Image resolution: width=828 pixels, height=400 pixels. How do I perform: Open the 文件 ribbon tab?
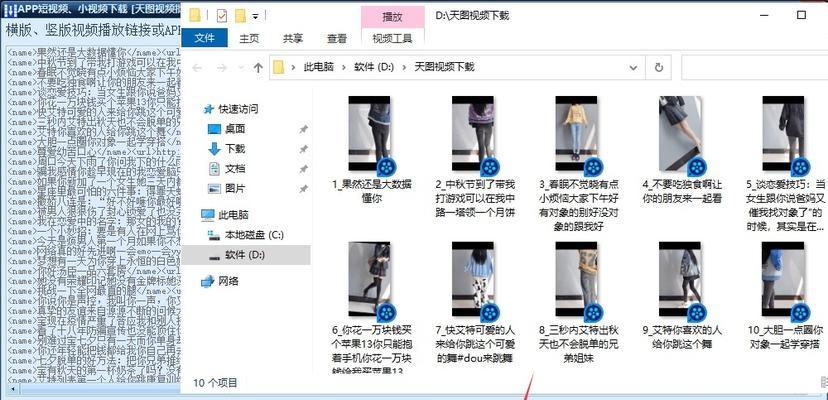204,38
